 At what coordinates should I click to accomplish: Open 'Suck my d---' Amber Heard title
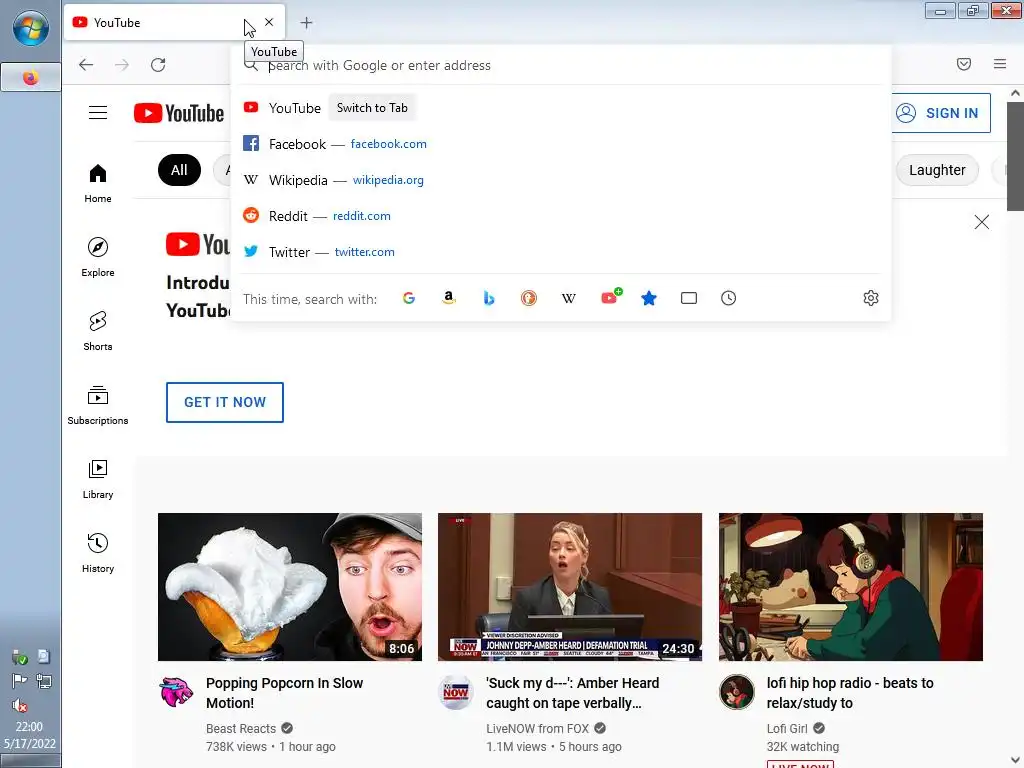[x=573, y=693]
